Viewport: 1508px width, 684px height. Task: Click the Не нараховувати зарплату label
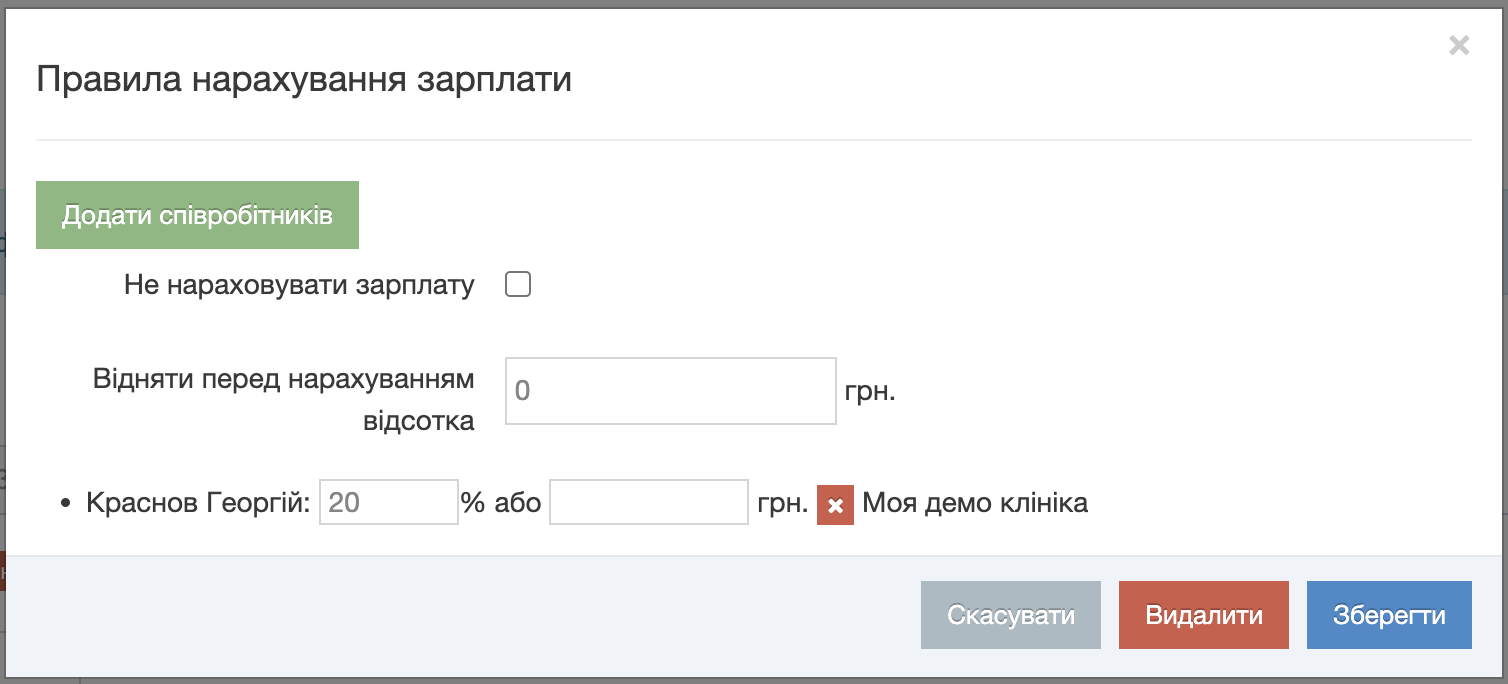coord(299,285)
